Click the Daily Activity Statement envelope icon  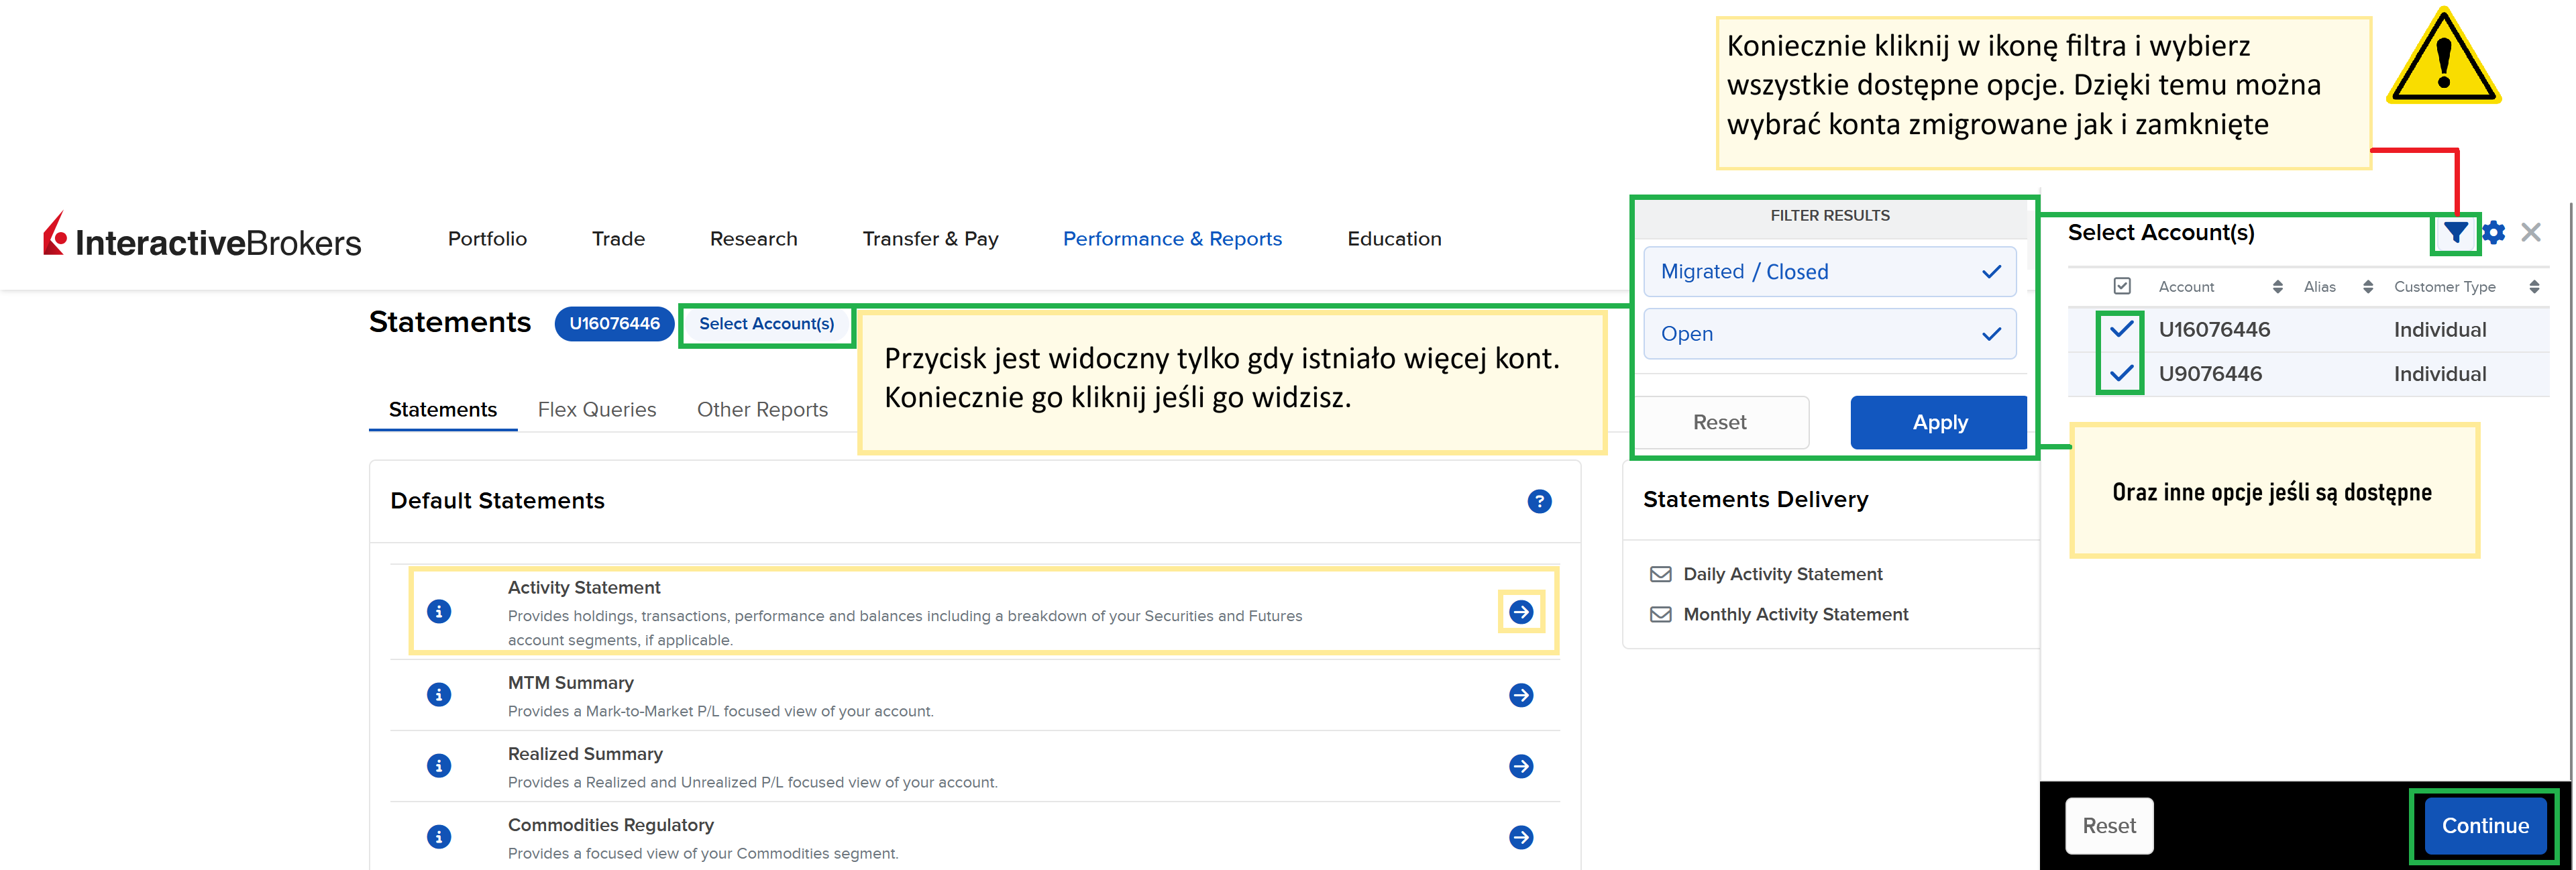[x=1660, y=574]
